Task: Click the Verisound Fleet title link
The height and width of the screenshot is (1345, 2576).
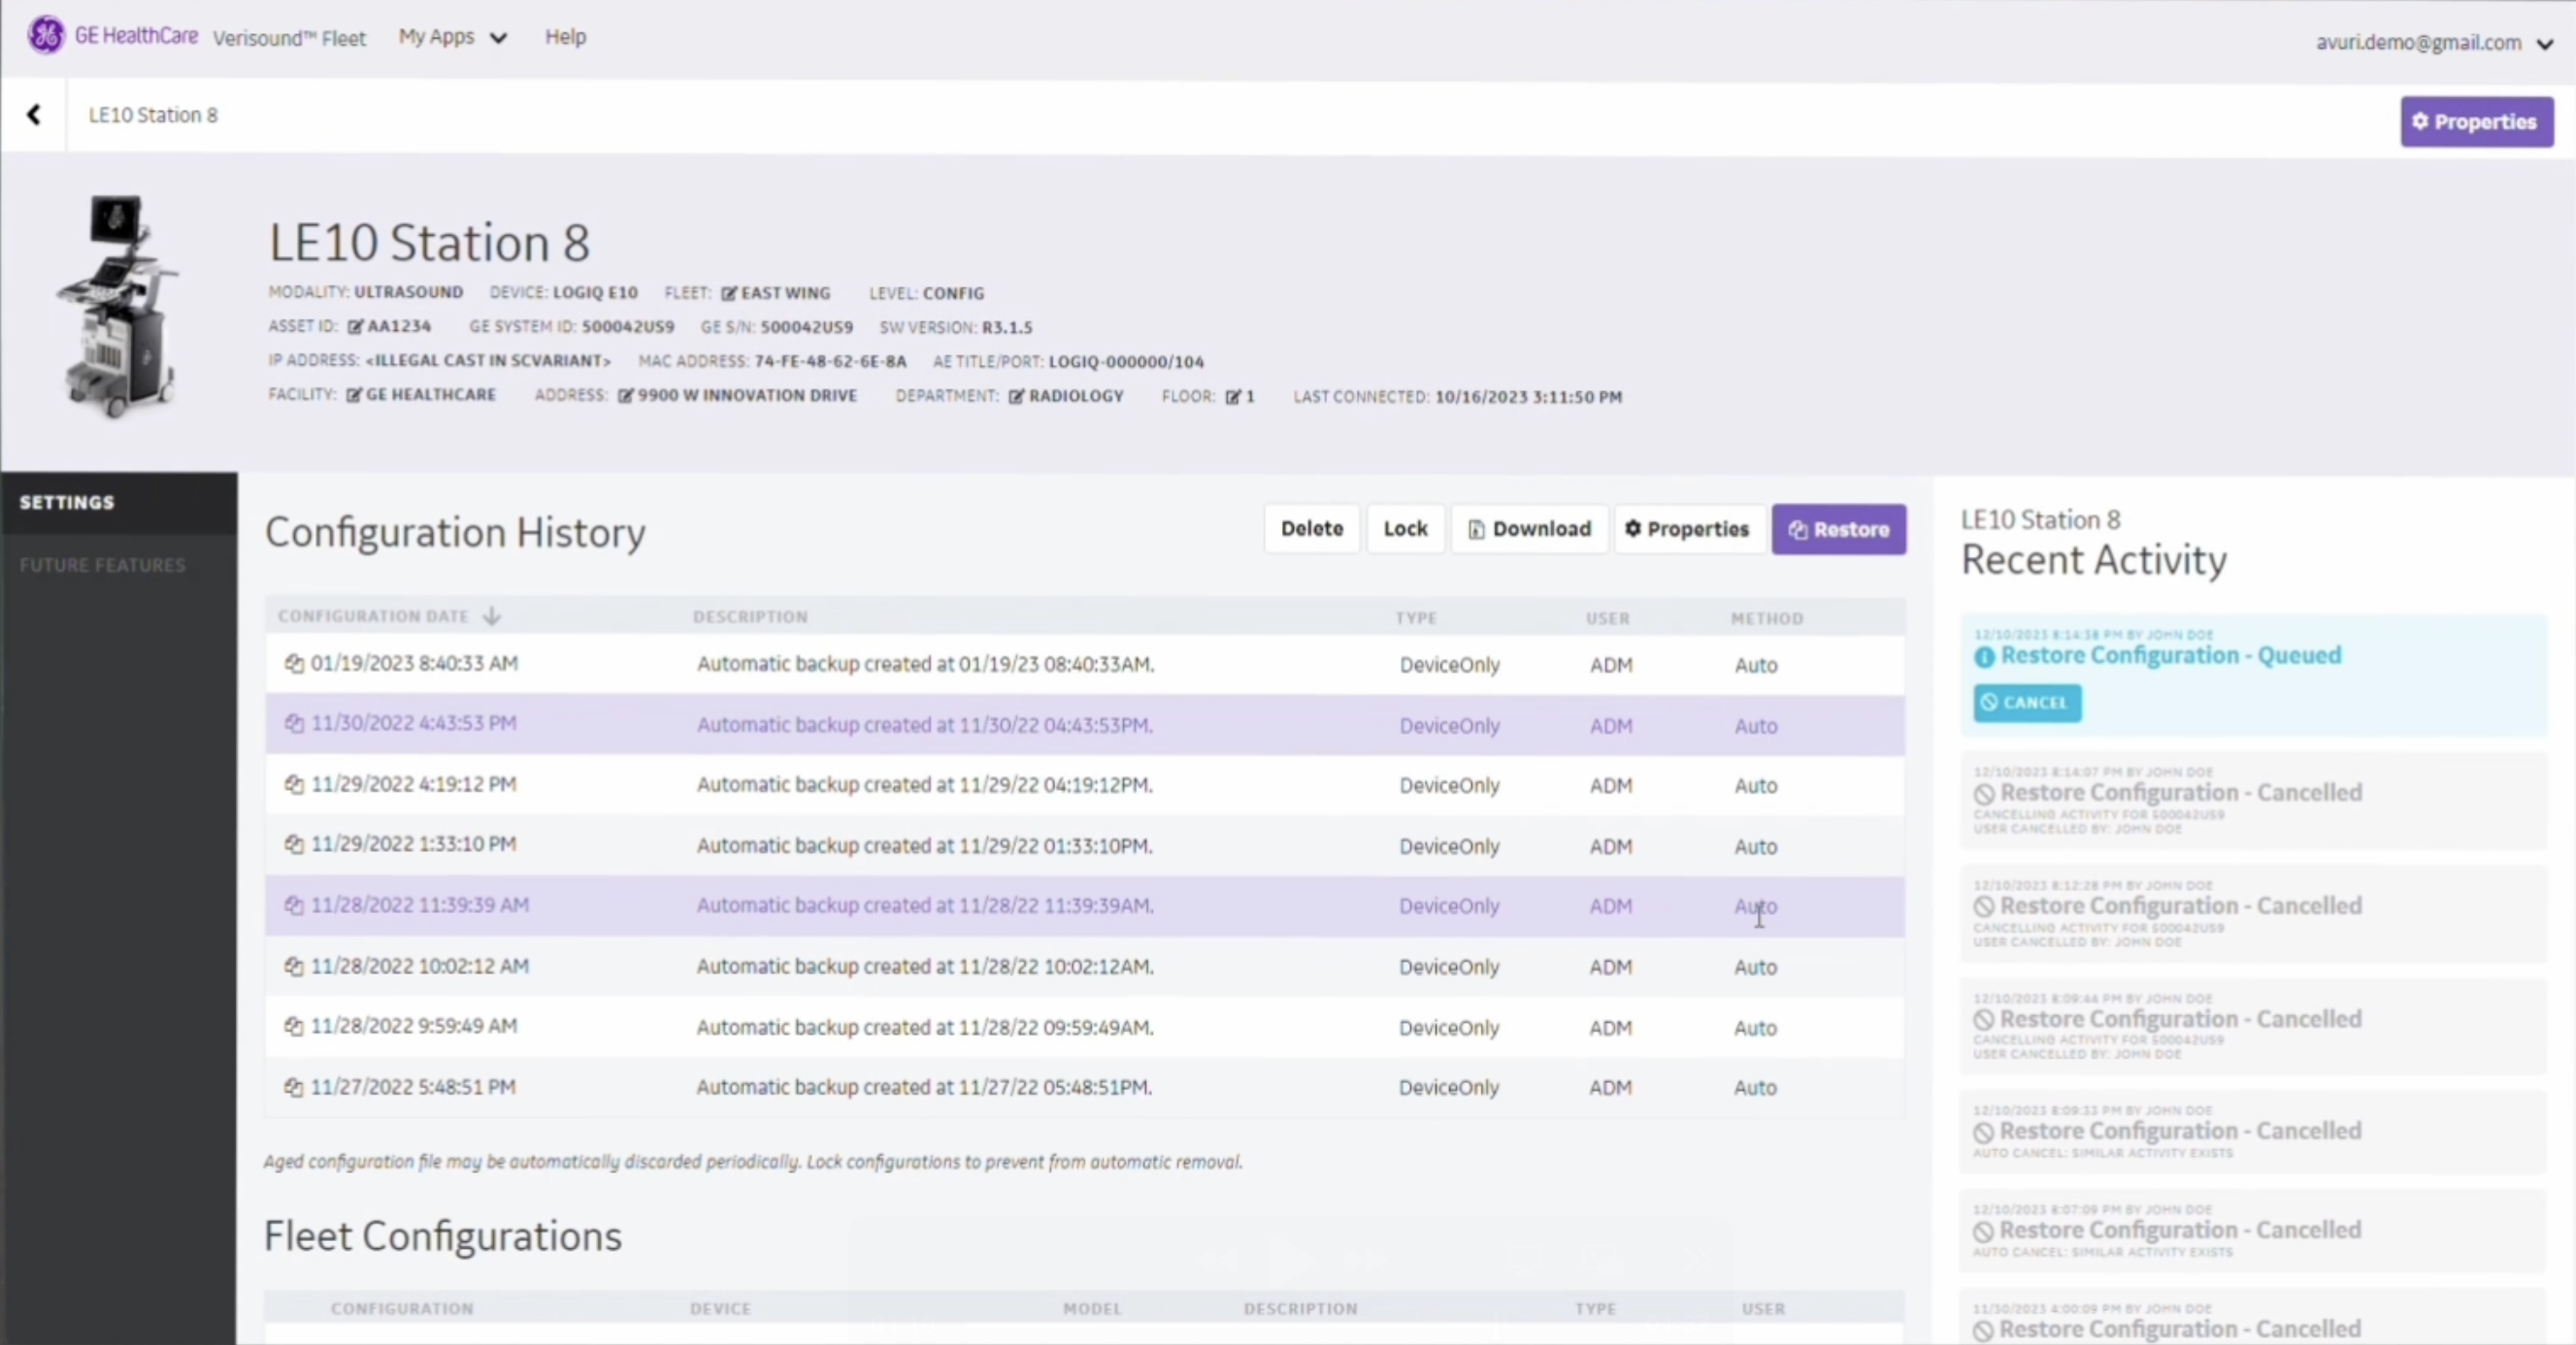Action: pos(289,38)
